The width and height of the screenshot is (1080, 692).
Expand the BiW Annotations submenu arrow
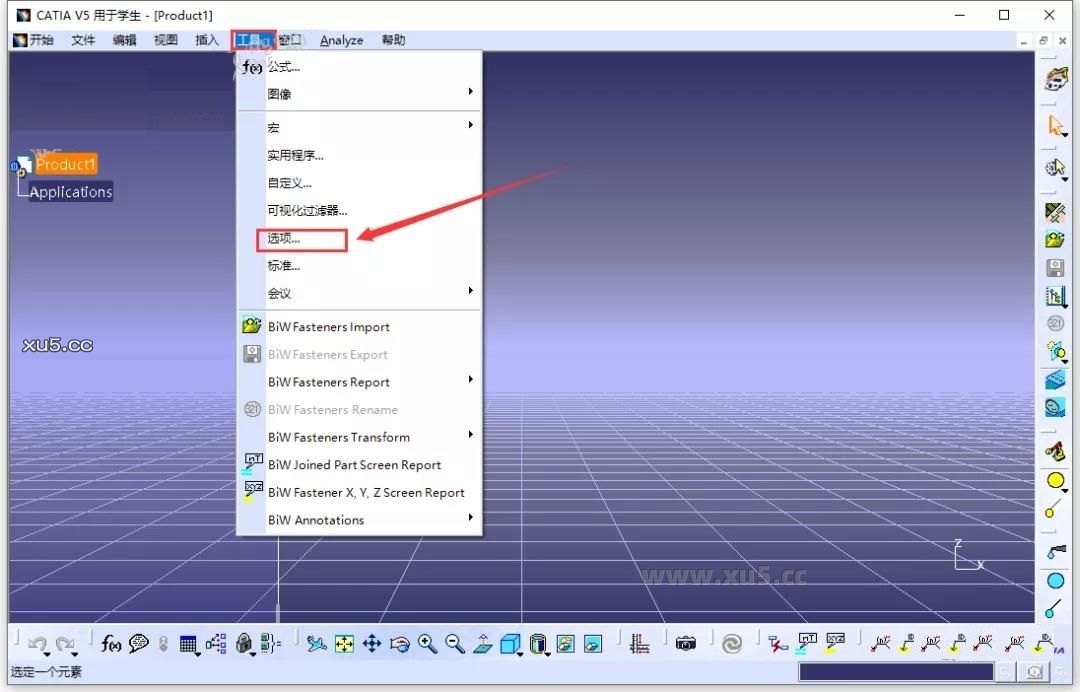[x=470, y=519]
